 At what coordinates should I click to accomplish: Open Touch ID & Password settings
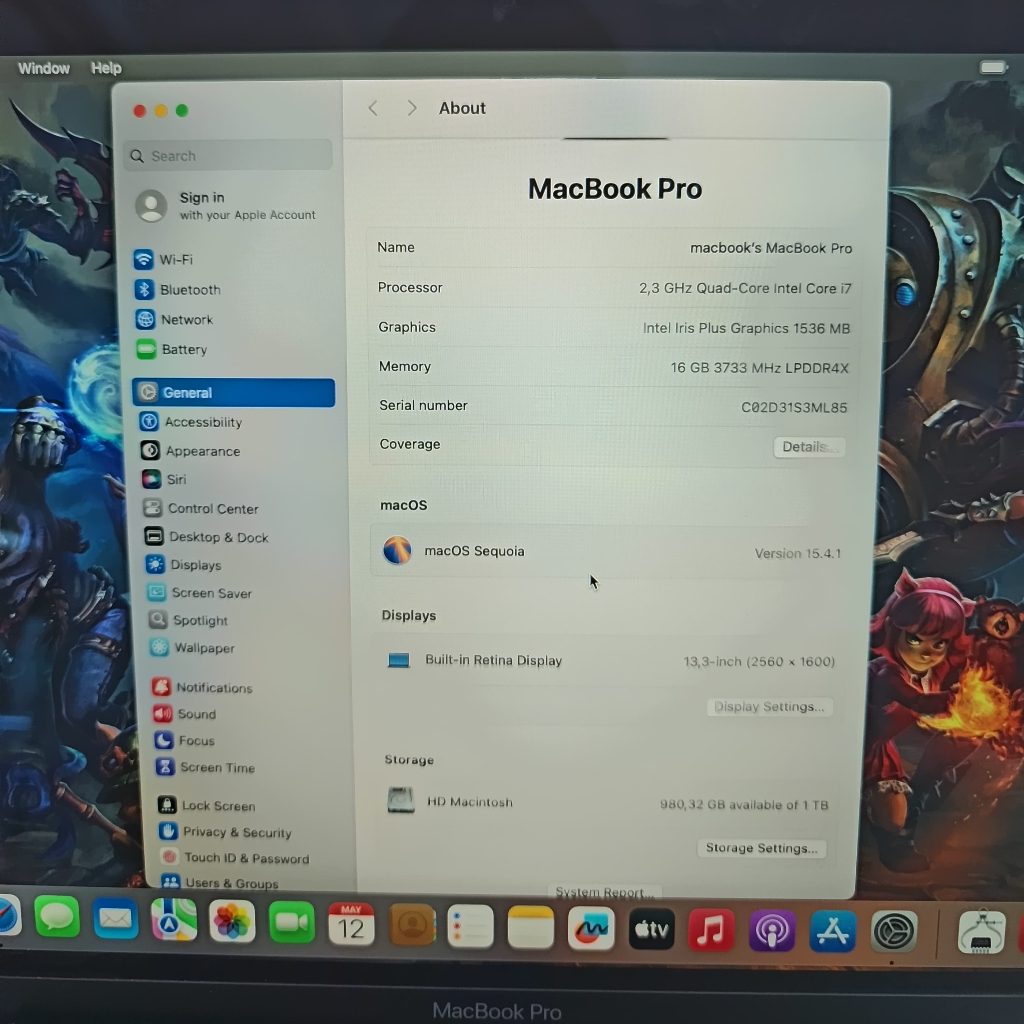click(245, 858)
